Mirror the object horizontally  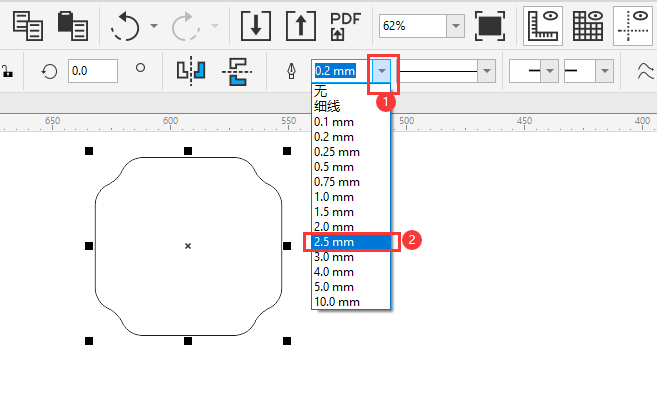click(191, 71)
